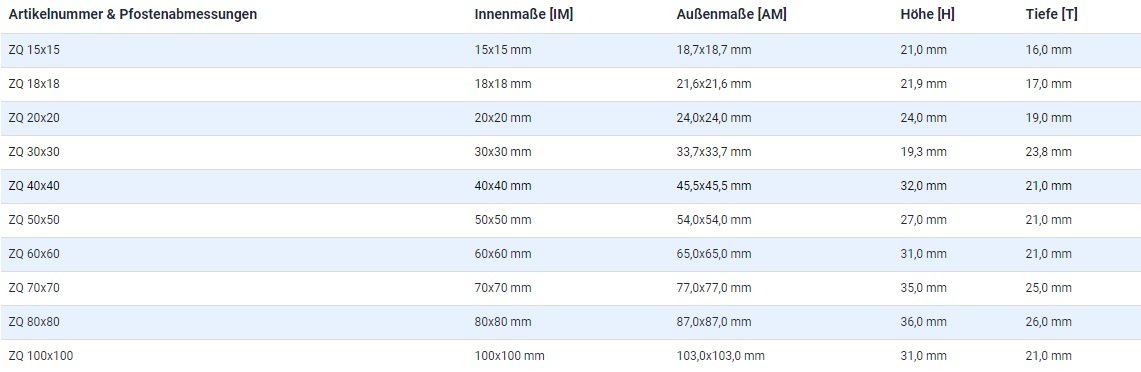Click the depth value in the ZQ 50x50 row
The height and width of the screenshot is (372, 1141).
pyautogui.click(x=1049, y=220)
